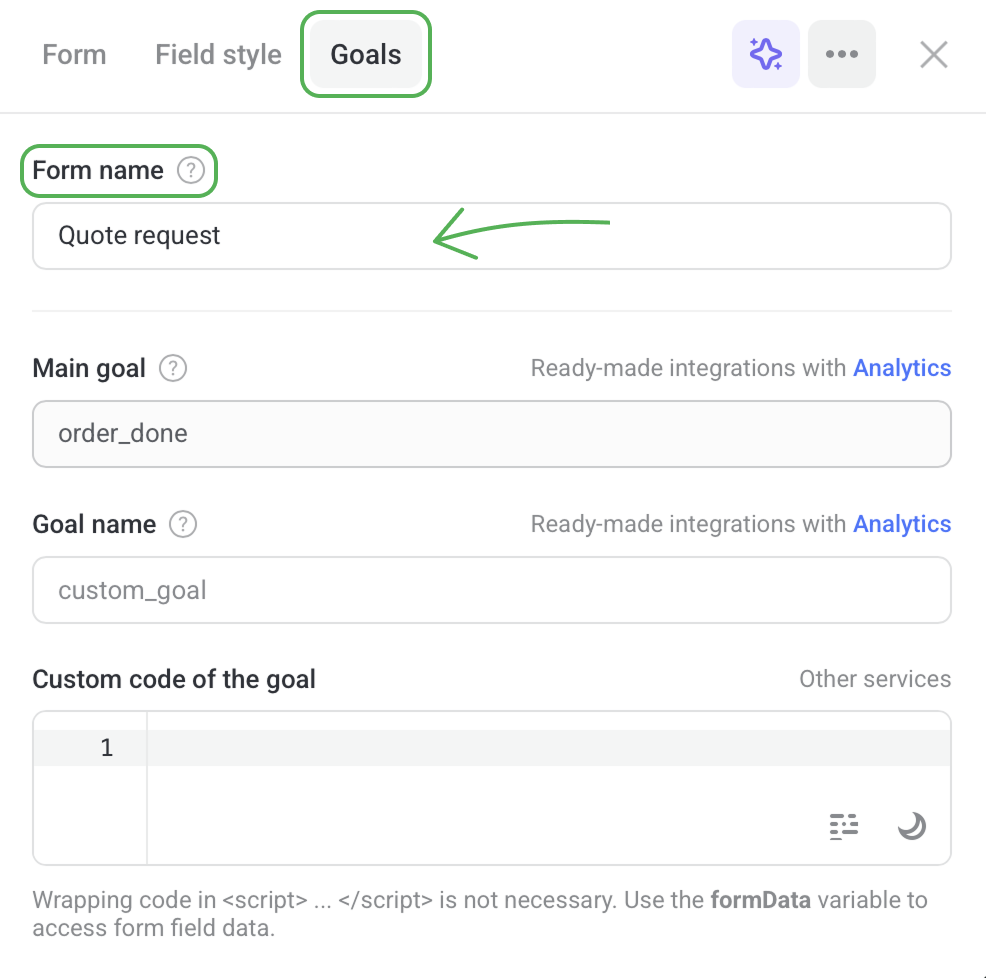The height and width of the screenshot is (978, 986).
Task: Click the Main goal help question icon
Action: (x=173, y=369)
